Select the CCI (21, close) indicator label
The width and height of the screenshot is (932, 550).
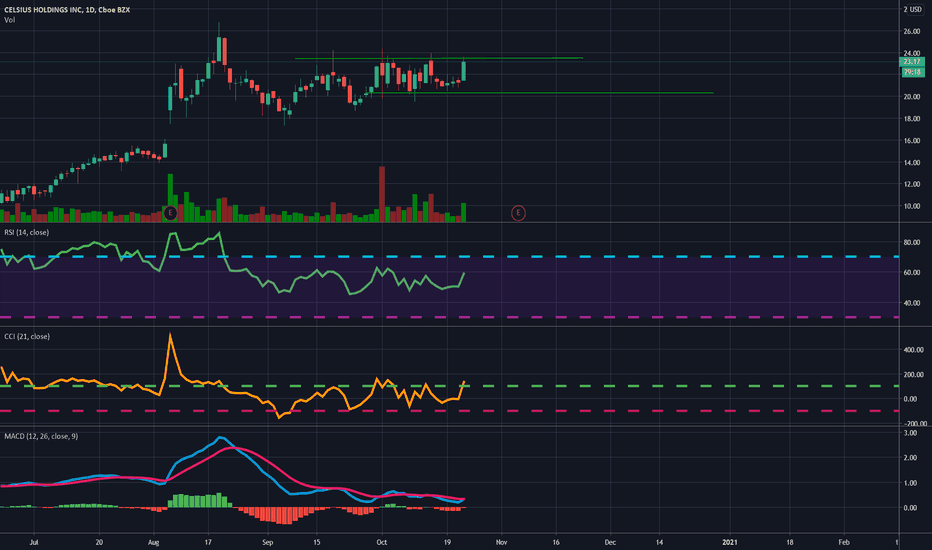pos(27,337)
